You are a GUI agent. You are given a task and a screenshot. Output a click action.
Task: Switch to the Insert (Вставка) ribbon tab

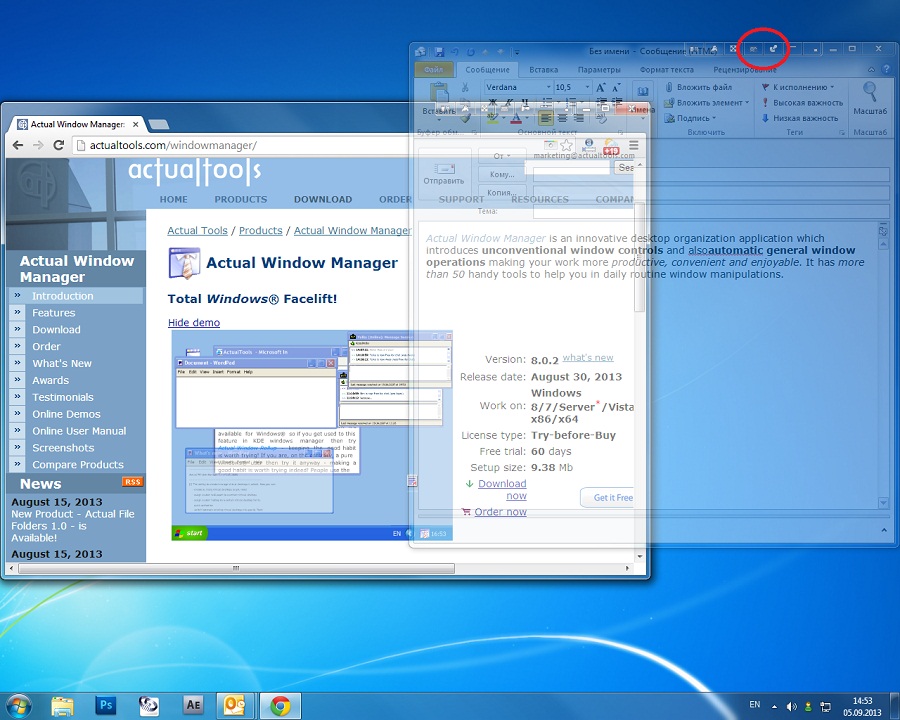[x=544, y=69]
